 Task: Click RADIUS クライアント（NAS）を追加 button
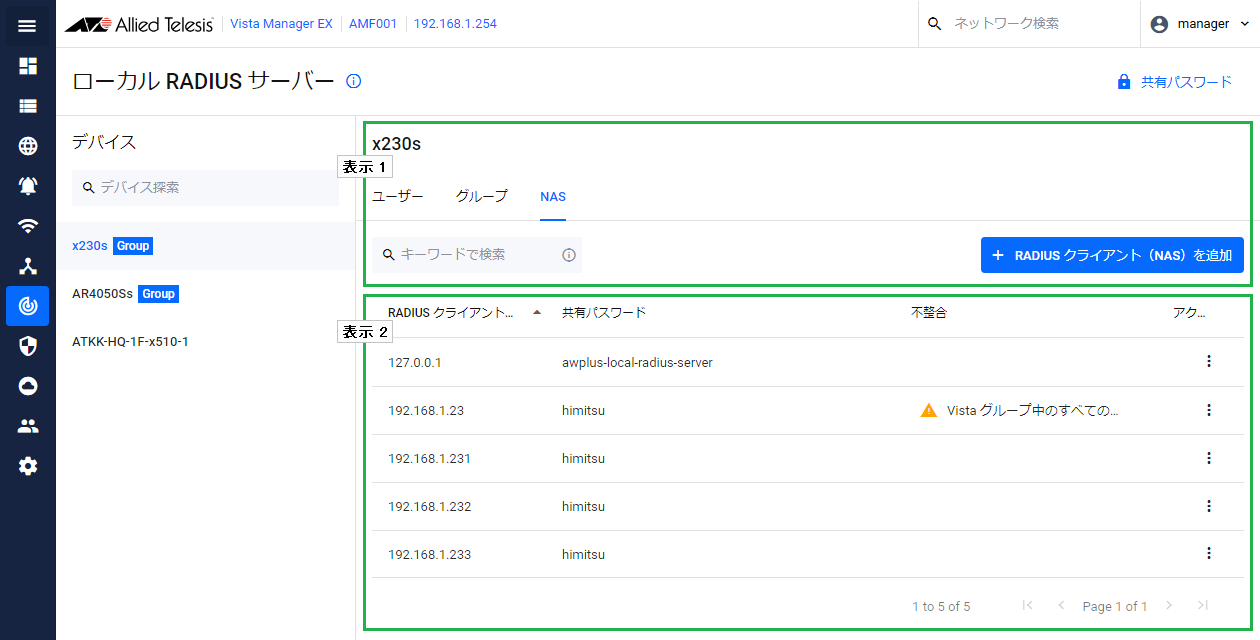click(x=1112, y=255)
